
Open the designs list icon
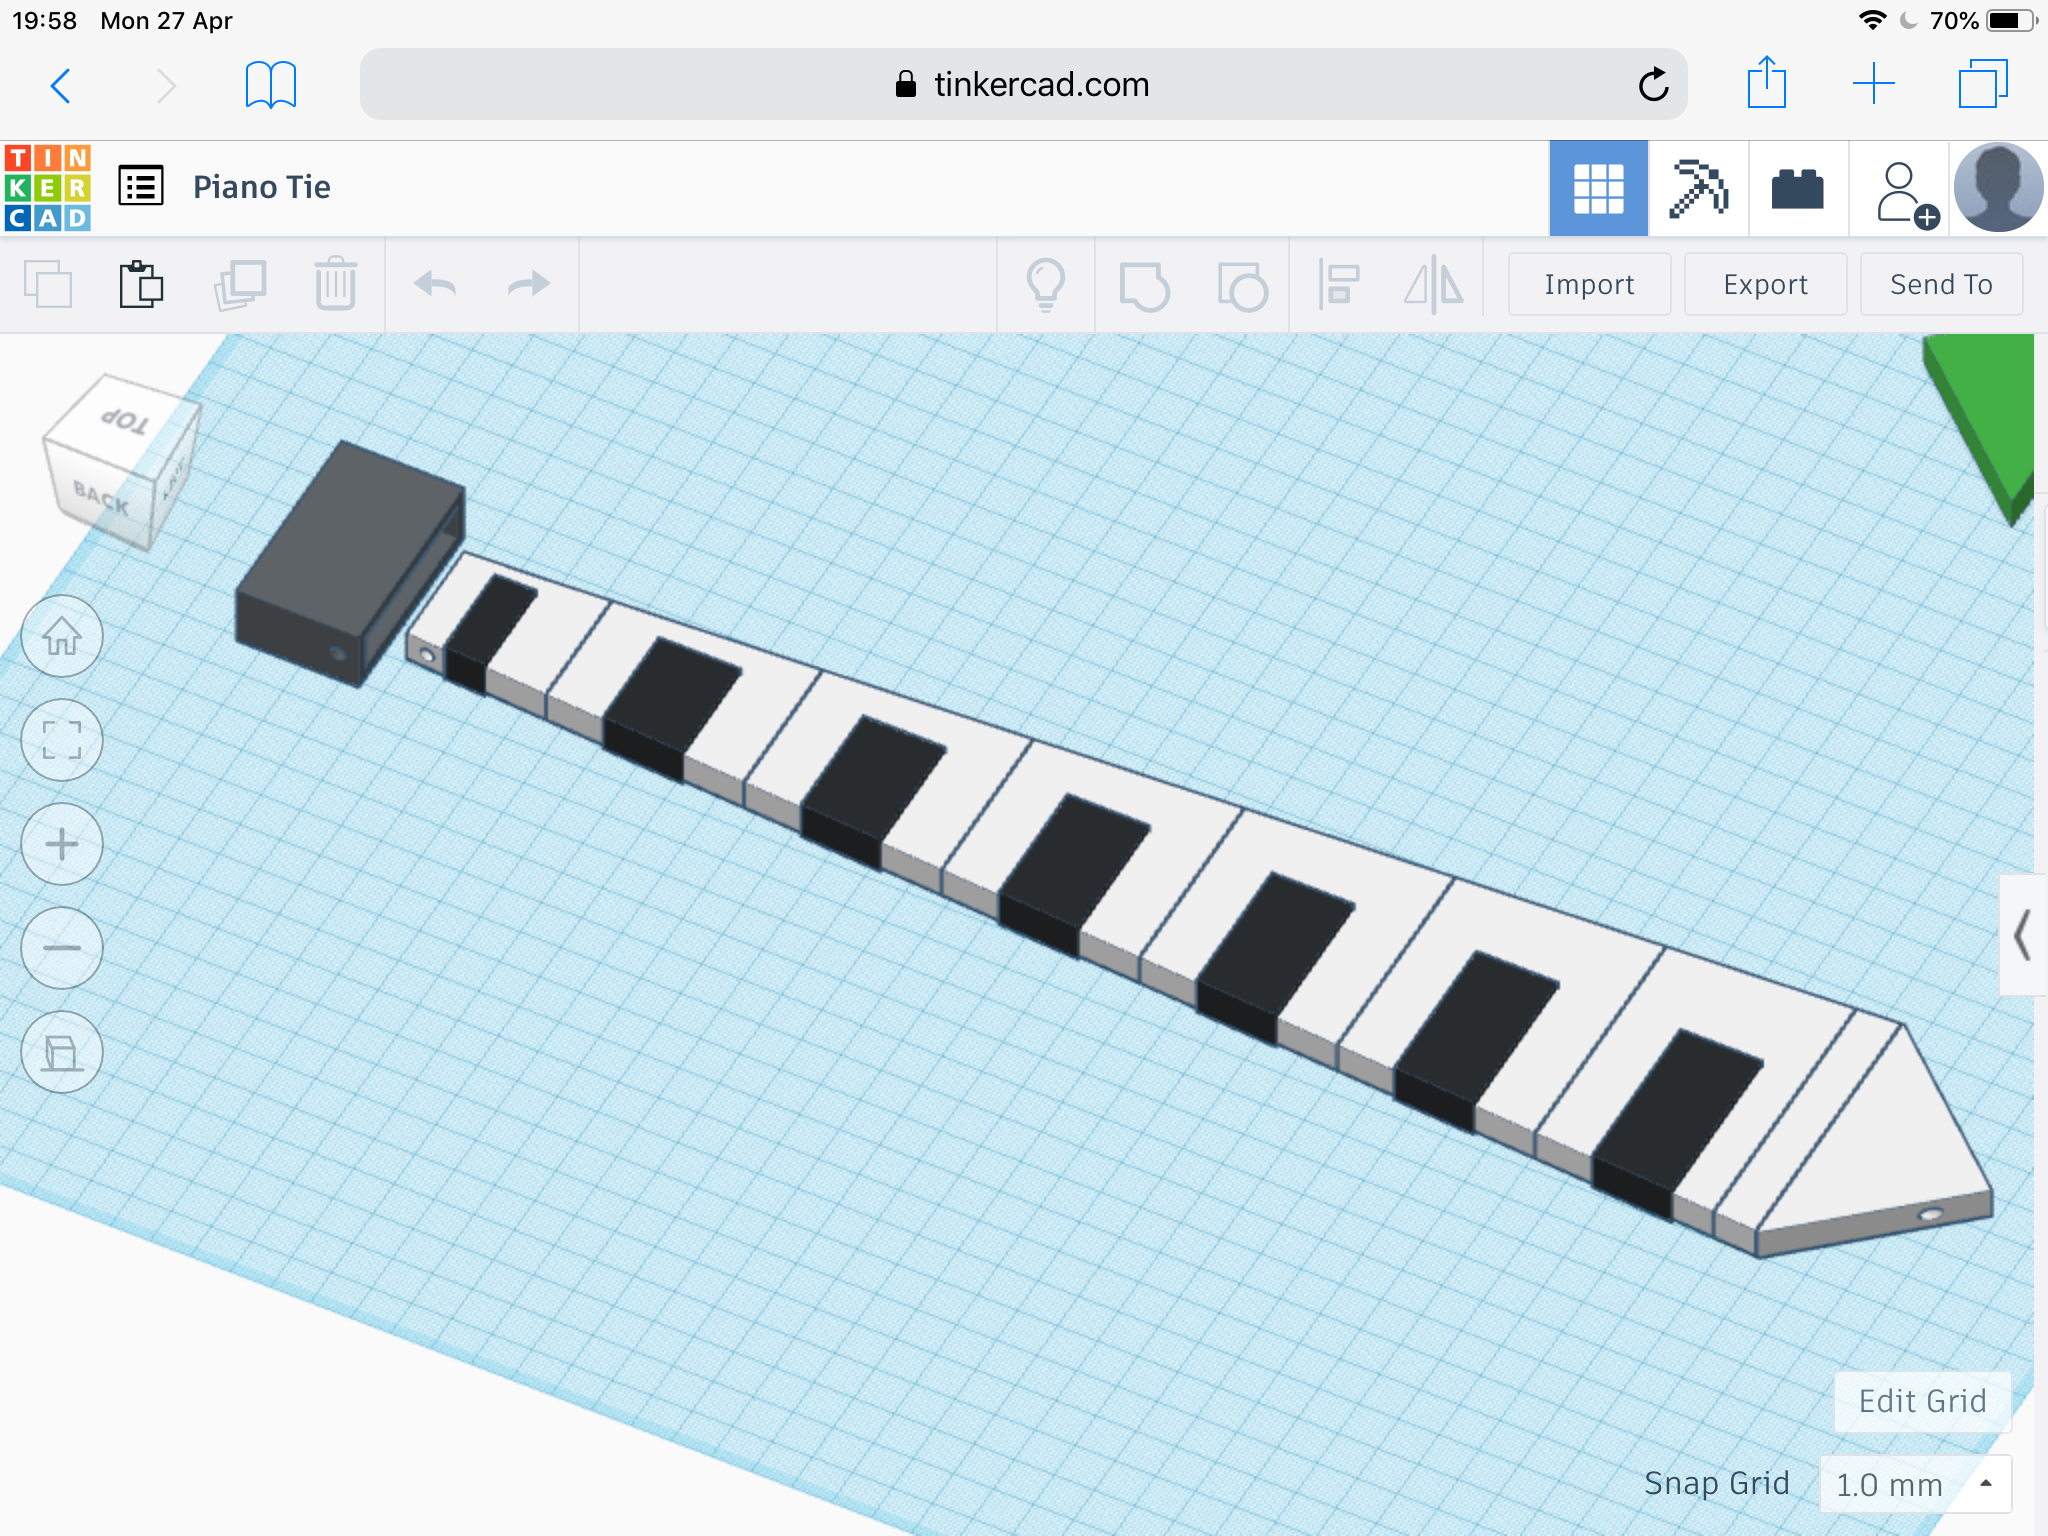point(141,186)
